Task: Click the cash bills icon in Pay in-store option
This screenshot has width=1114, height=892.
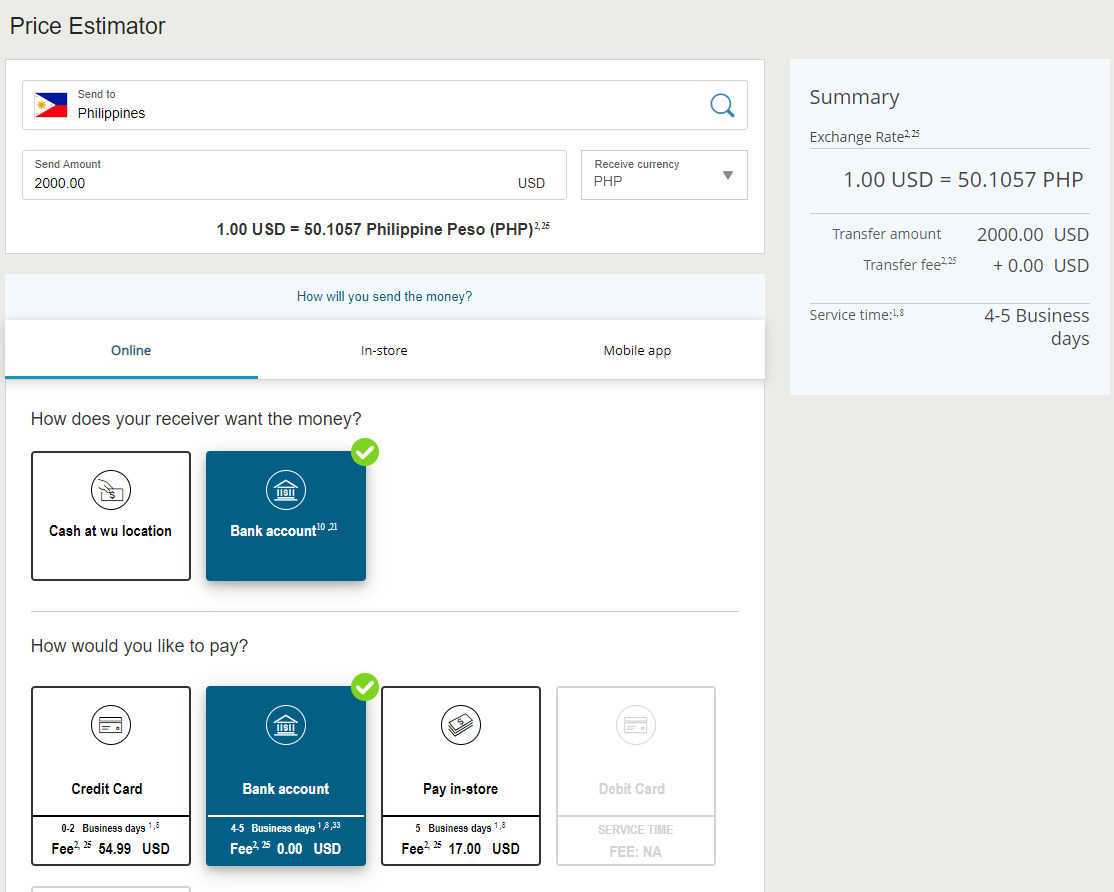Action: (461, 725)
